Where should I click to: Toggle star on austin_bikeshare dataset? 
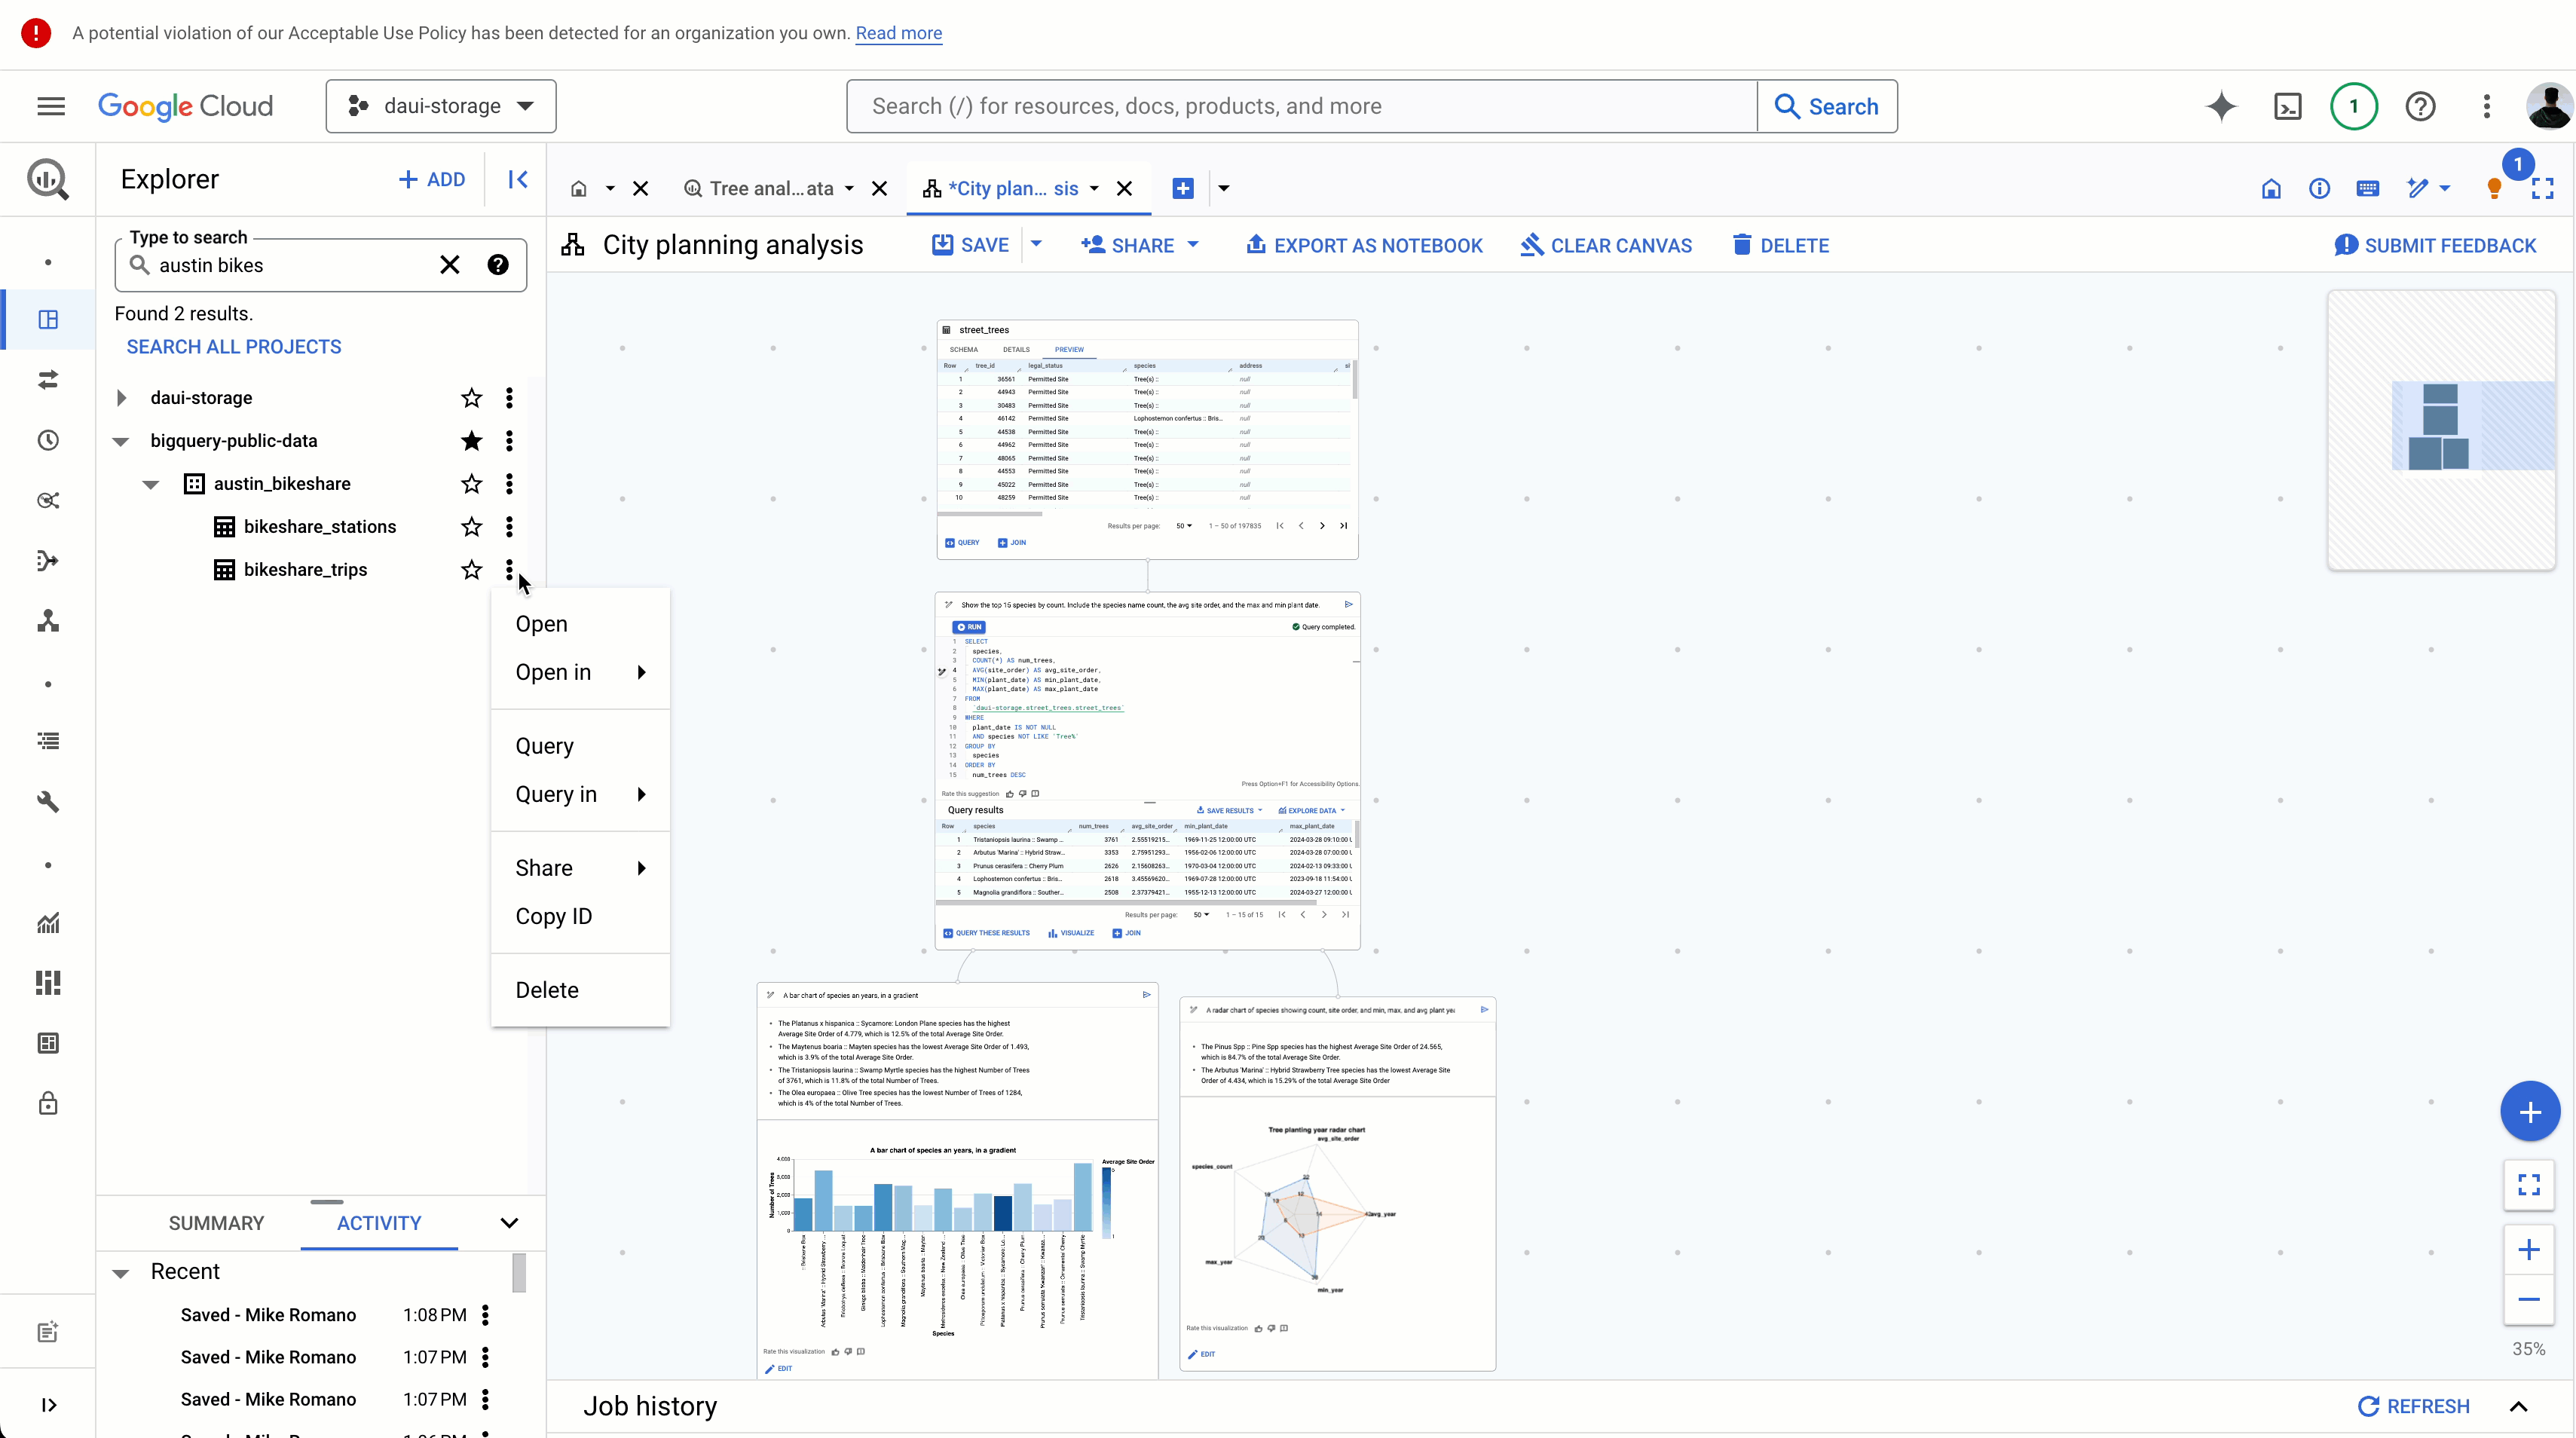470,483
